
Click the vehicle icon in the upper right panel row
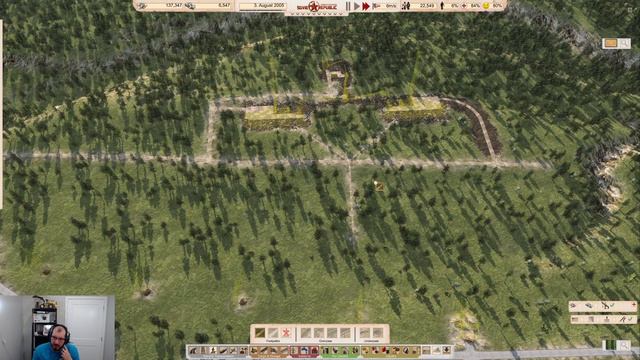click(x=589, y=305)
